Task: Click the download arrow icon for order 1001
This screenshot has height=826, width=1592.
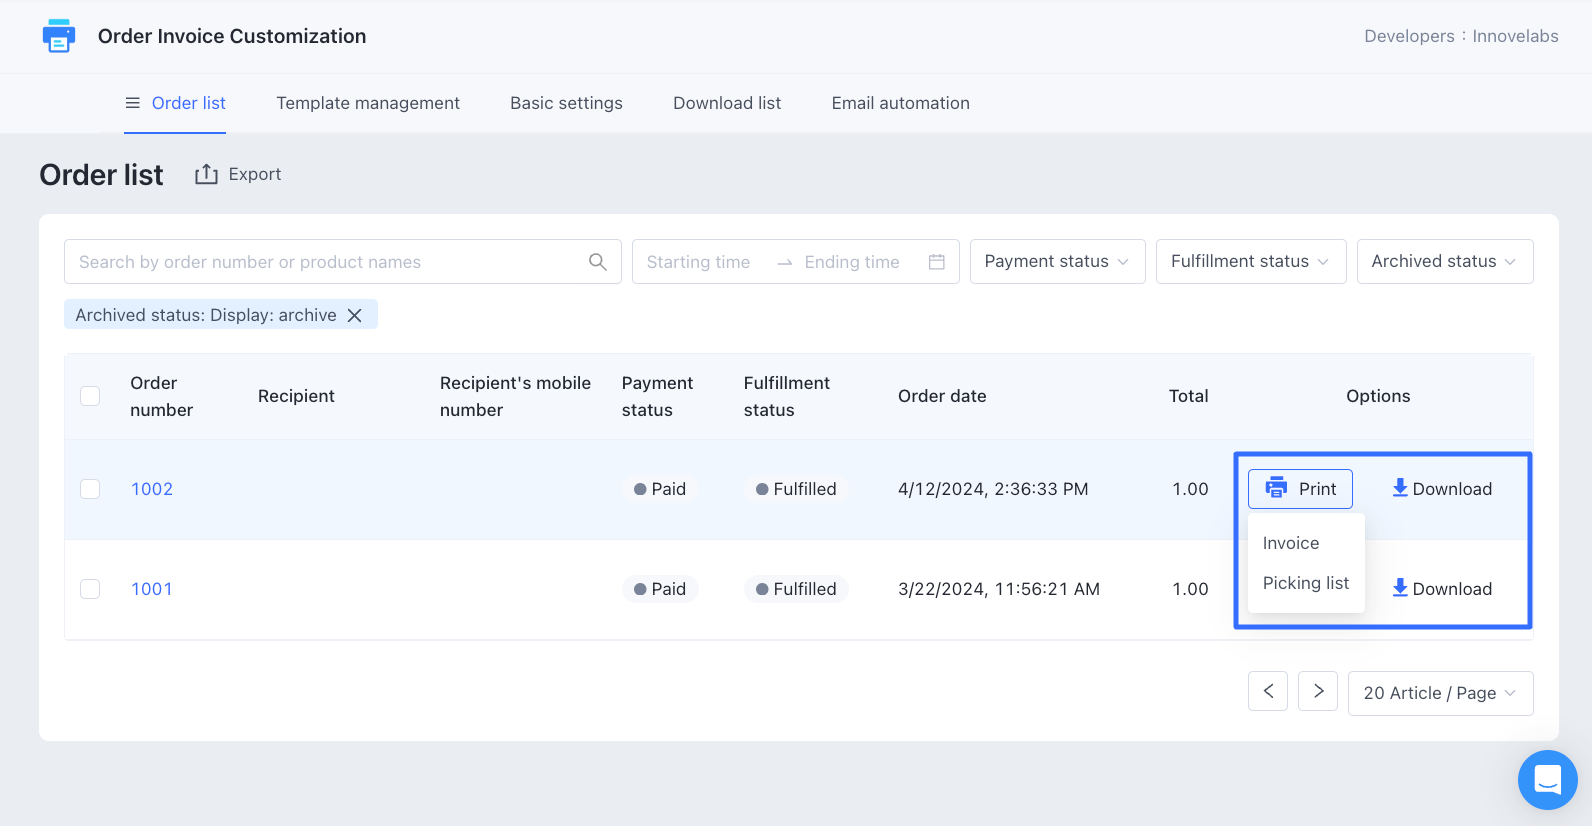Action: (1400, 588)
